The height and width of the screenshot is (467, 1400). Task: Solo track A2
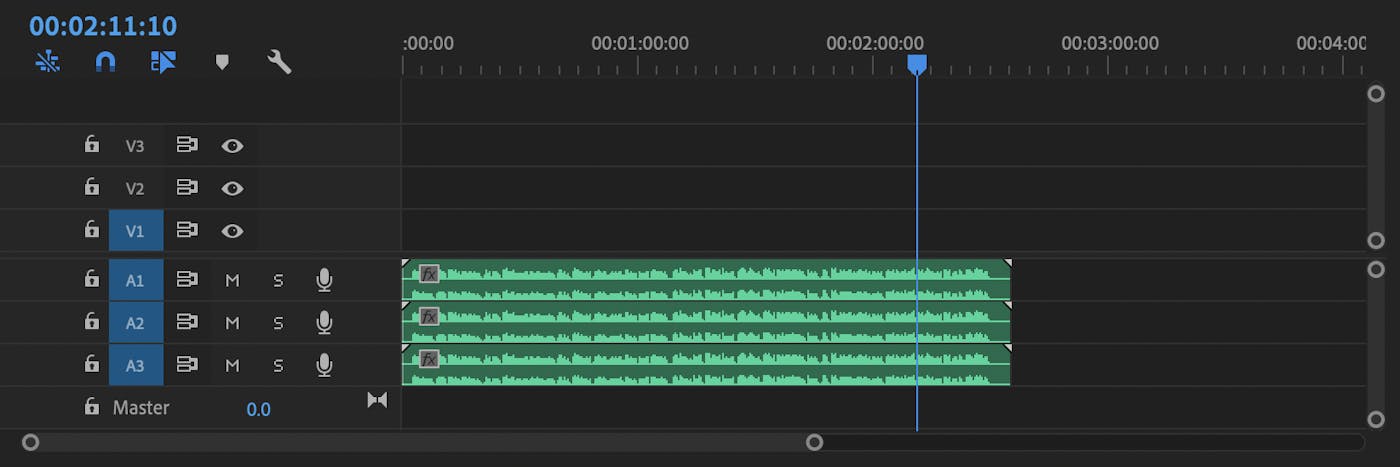(278, 323)
